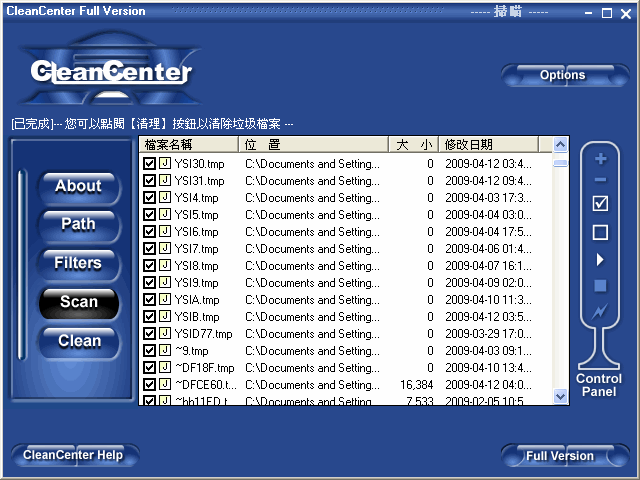Open the Filters section
This screenshot has width=640, height=480.
[x=78, y=263]
